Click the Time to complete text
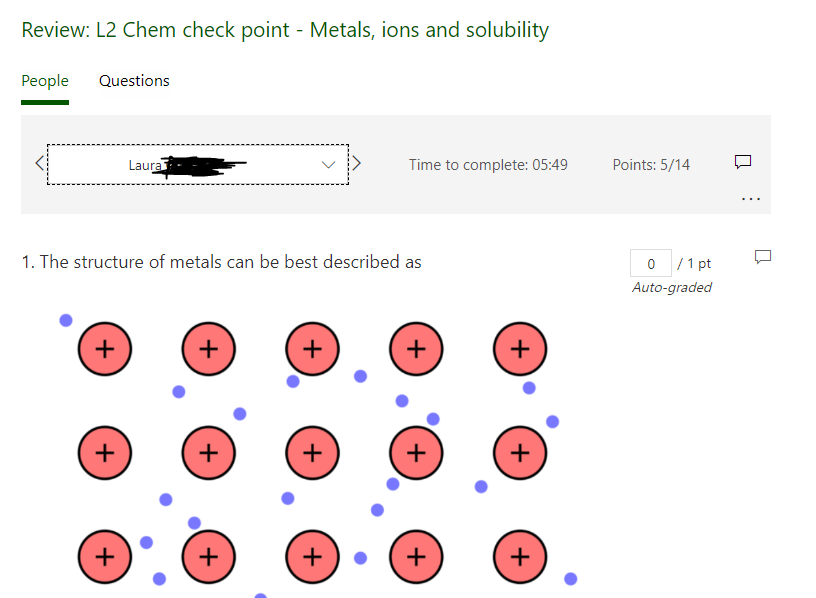816x598 pixels. (488, 164)
